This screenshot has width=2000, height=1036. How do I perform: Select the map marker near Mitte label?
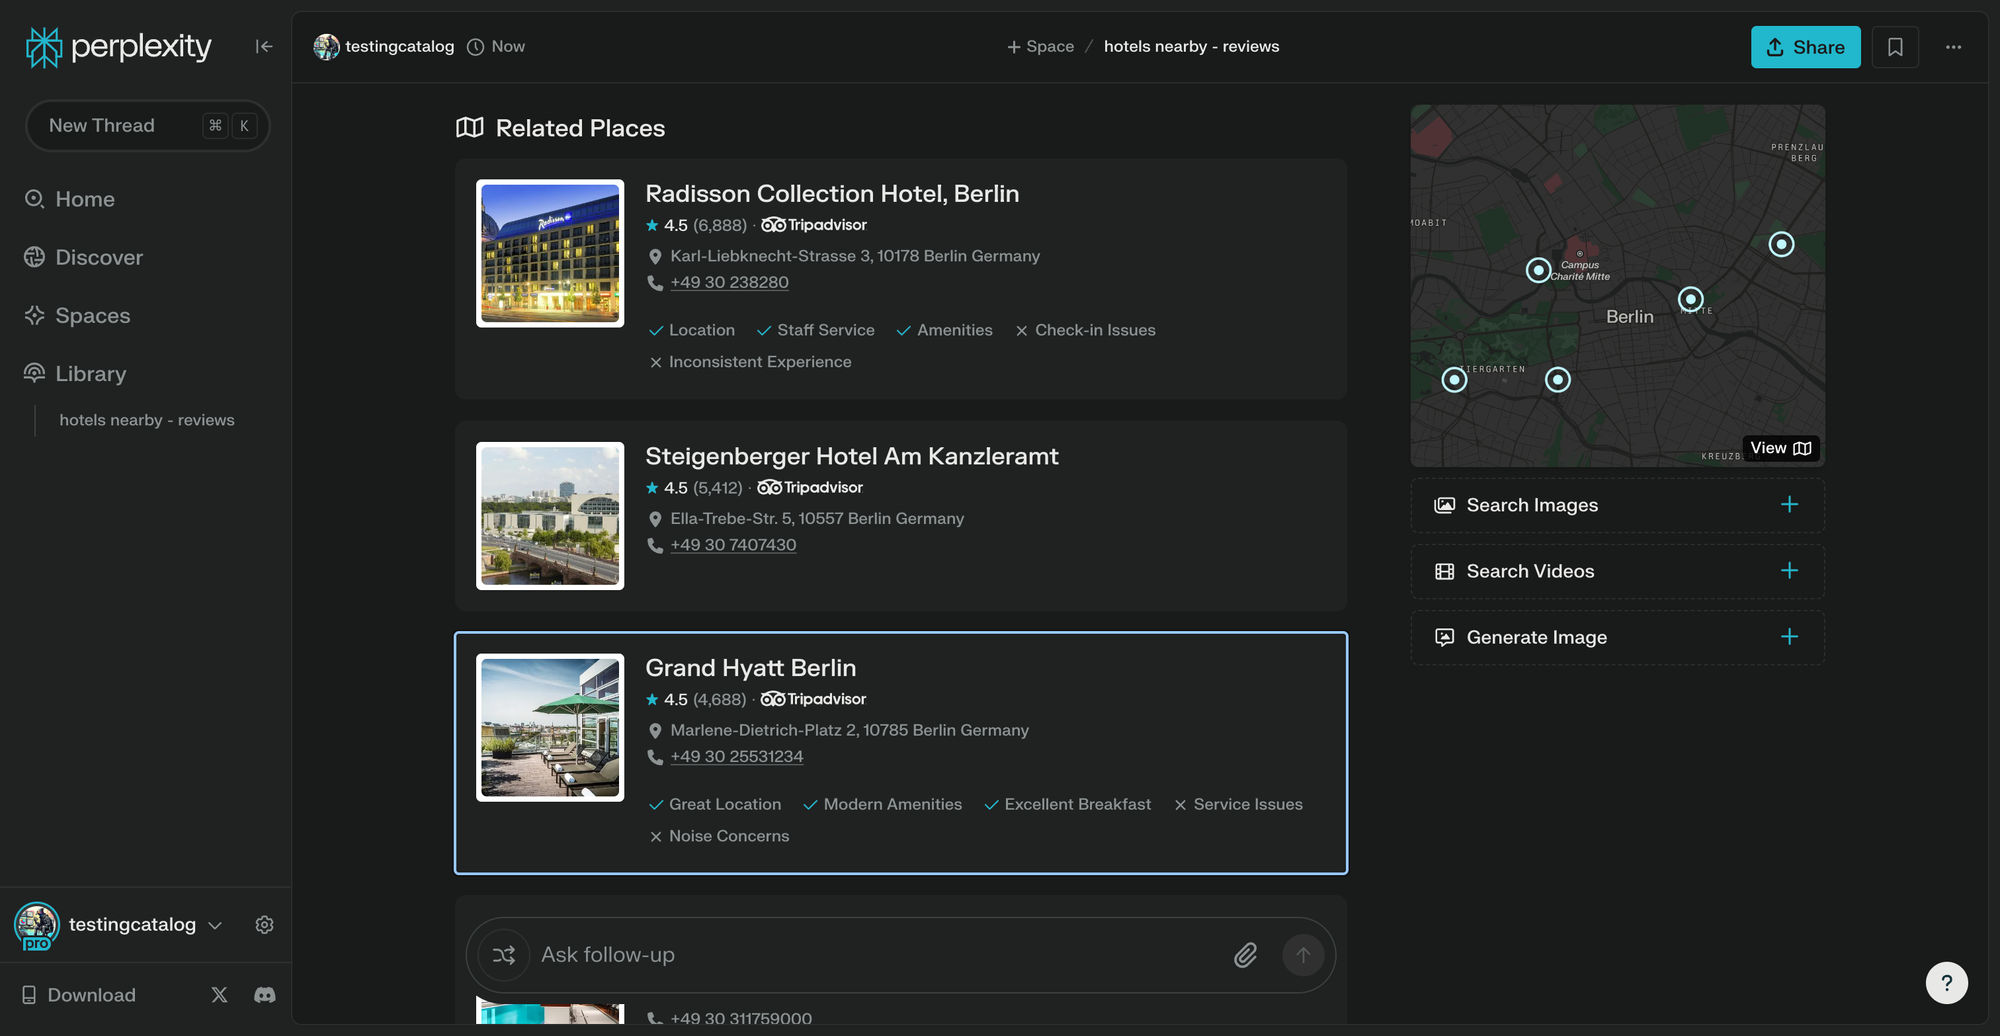point(1690,299)
